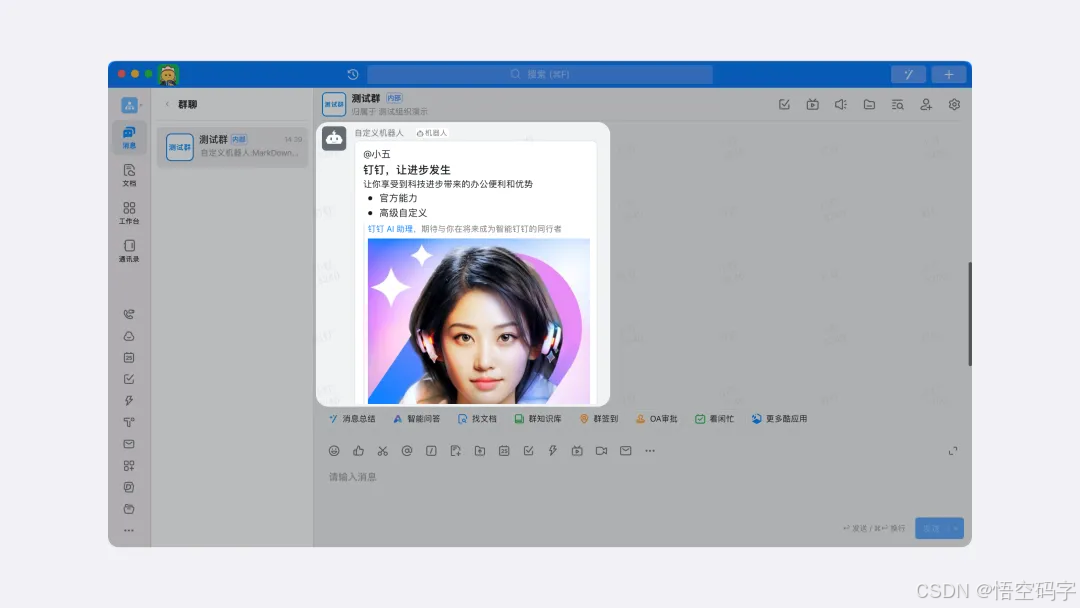Click the lightning DING icon in input toolbar

coord(552,451)
